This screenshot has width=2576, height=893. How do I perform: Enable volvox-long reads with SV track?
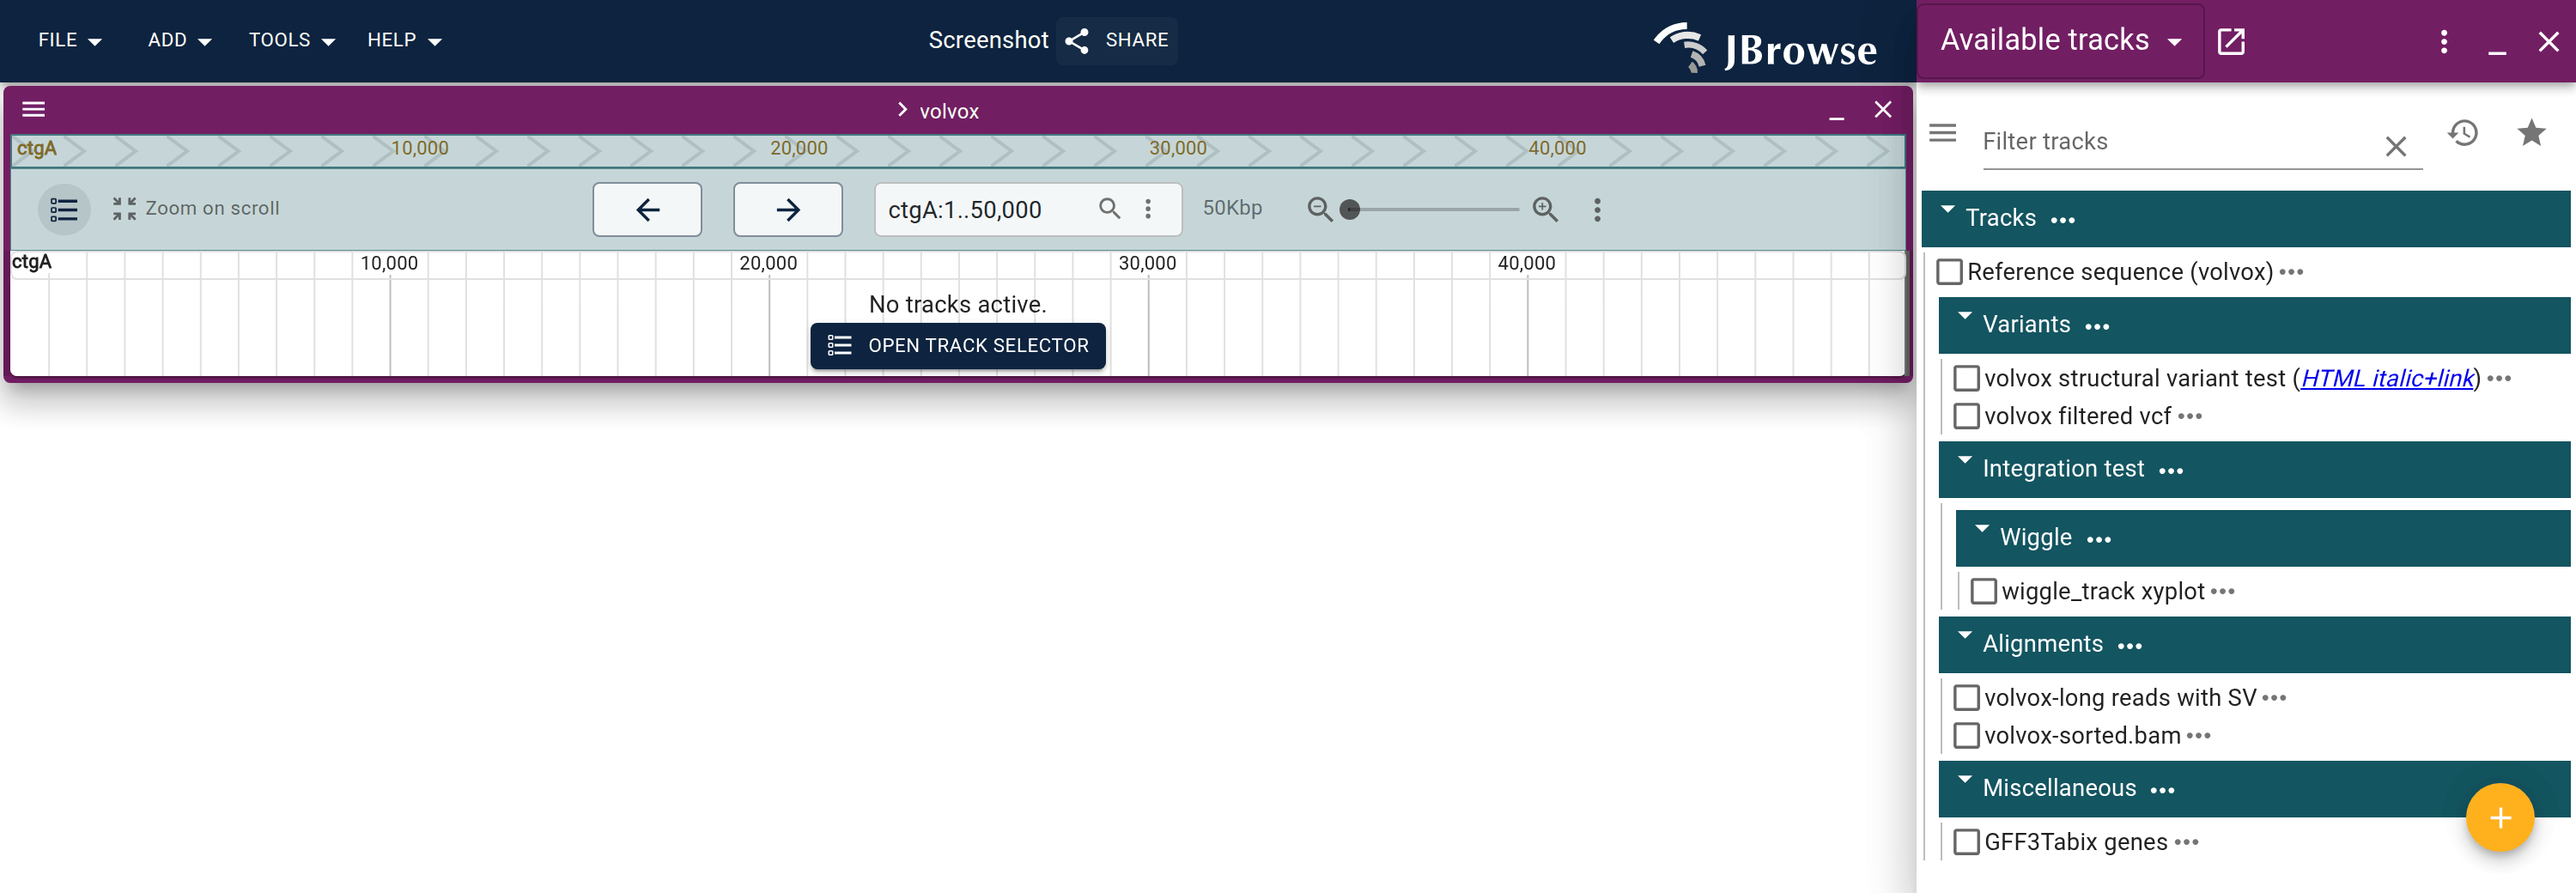coord(1966,697)
